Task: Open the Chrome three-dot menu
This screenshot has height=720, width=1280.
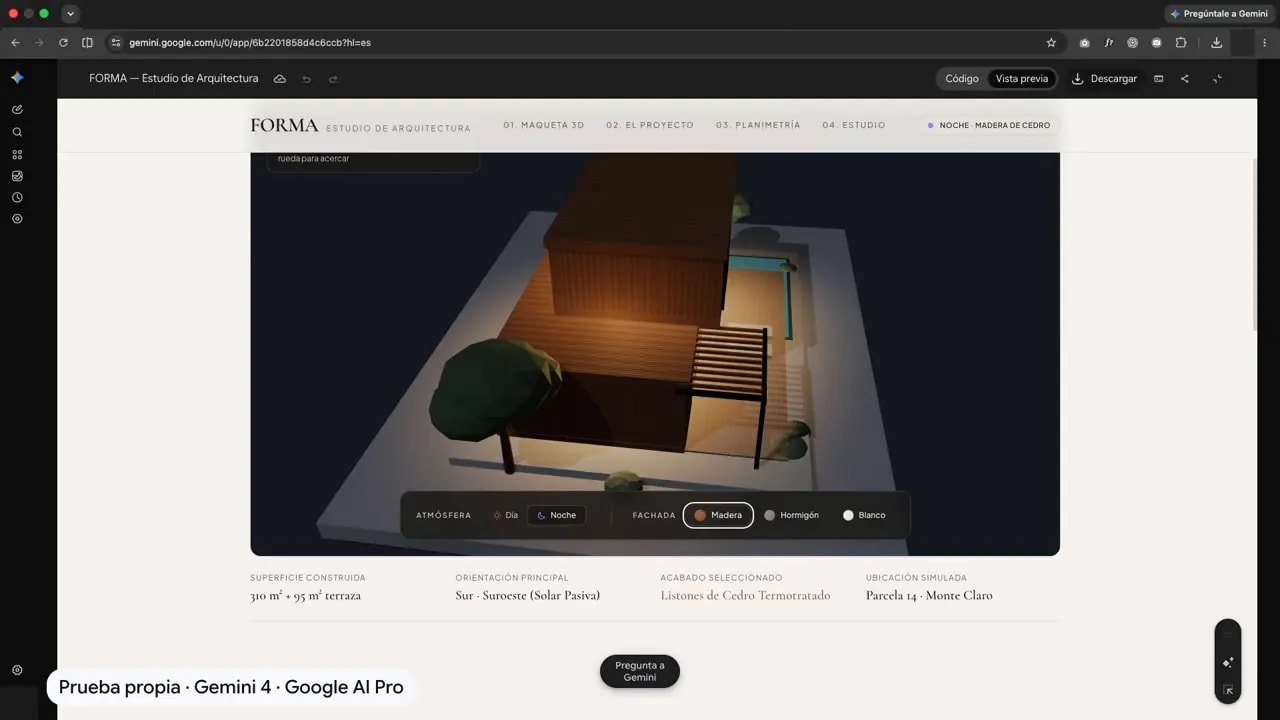Action: click(x=1265, y=43)
